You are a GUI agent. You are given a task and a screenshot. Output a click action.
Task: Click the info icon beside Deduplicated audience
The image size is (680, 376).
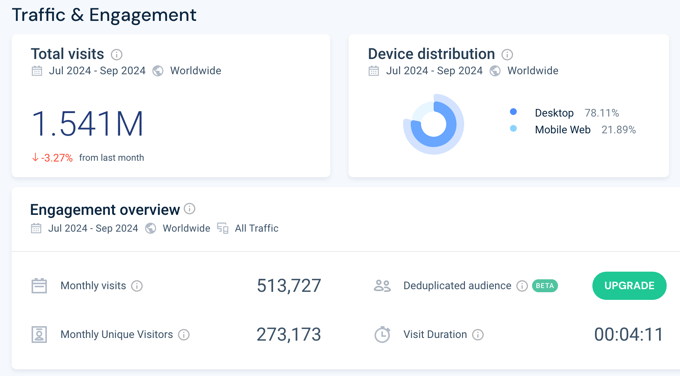[x=522, y=286]
